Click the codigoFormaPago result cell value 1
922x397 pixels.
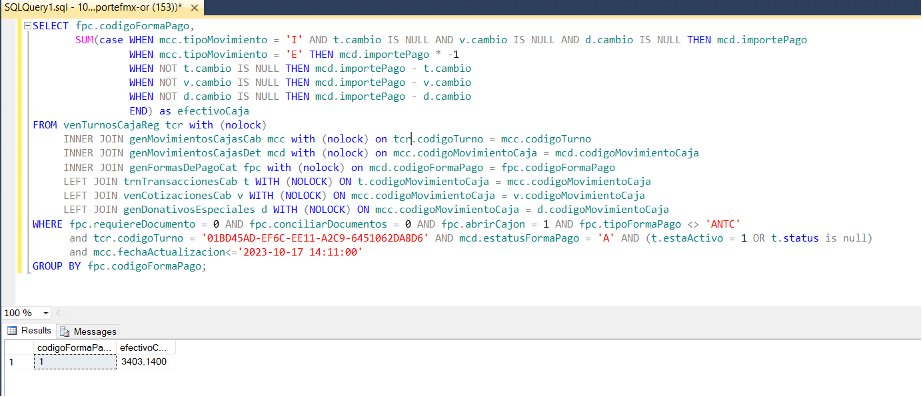pyautogui.click(x=75, y=362)
